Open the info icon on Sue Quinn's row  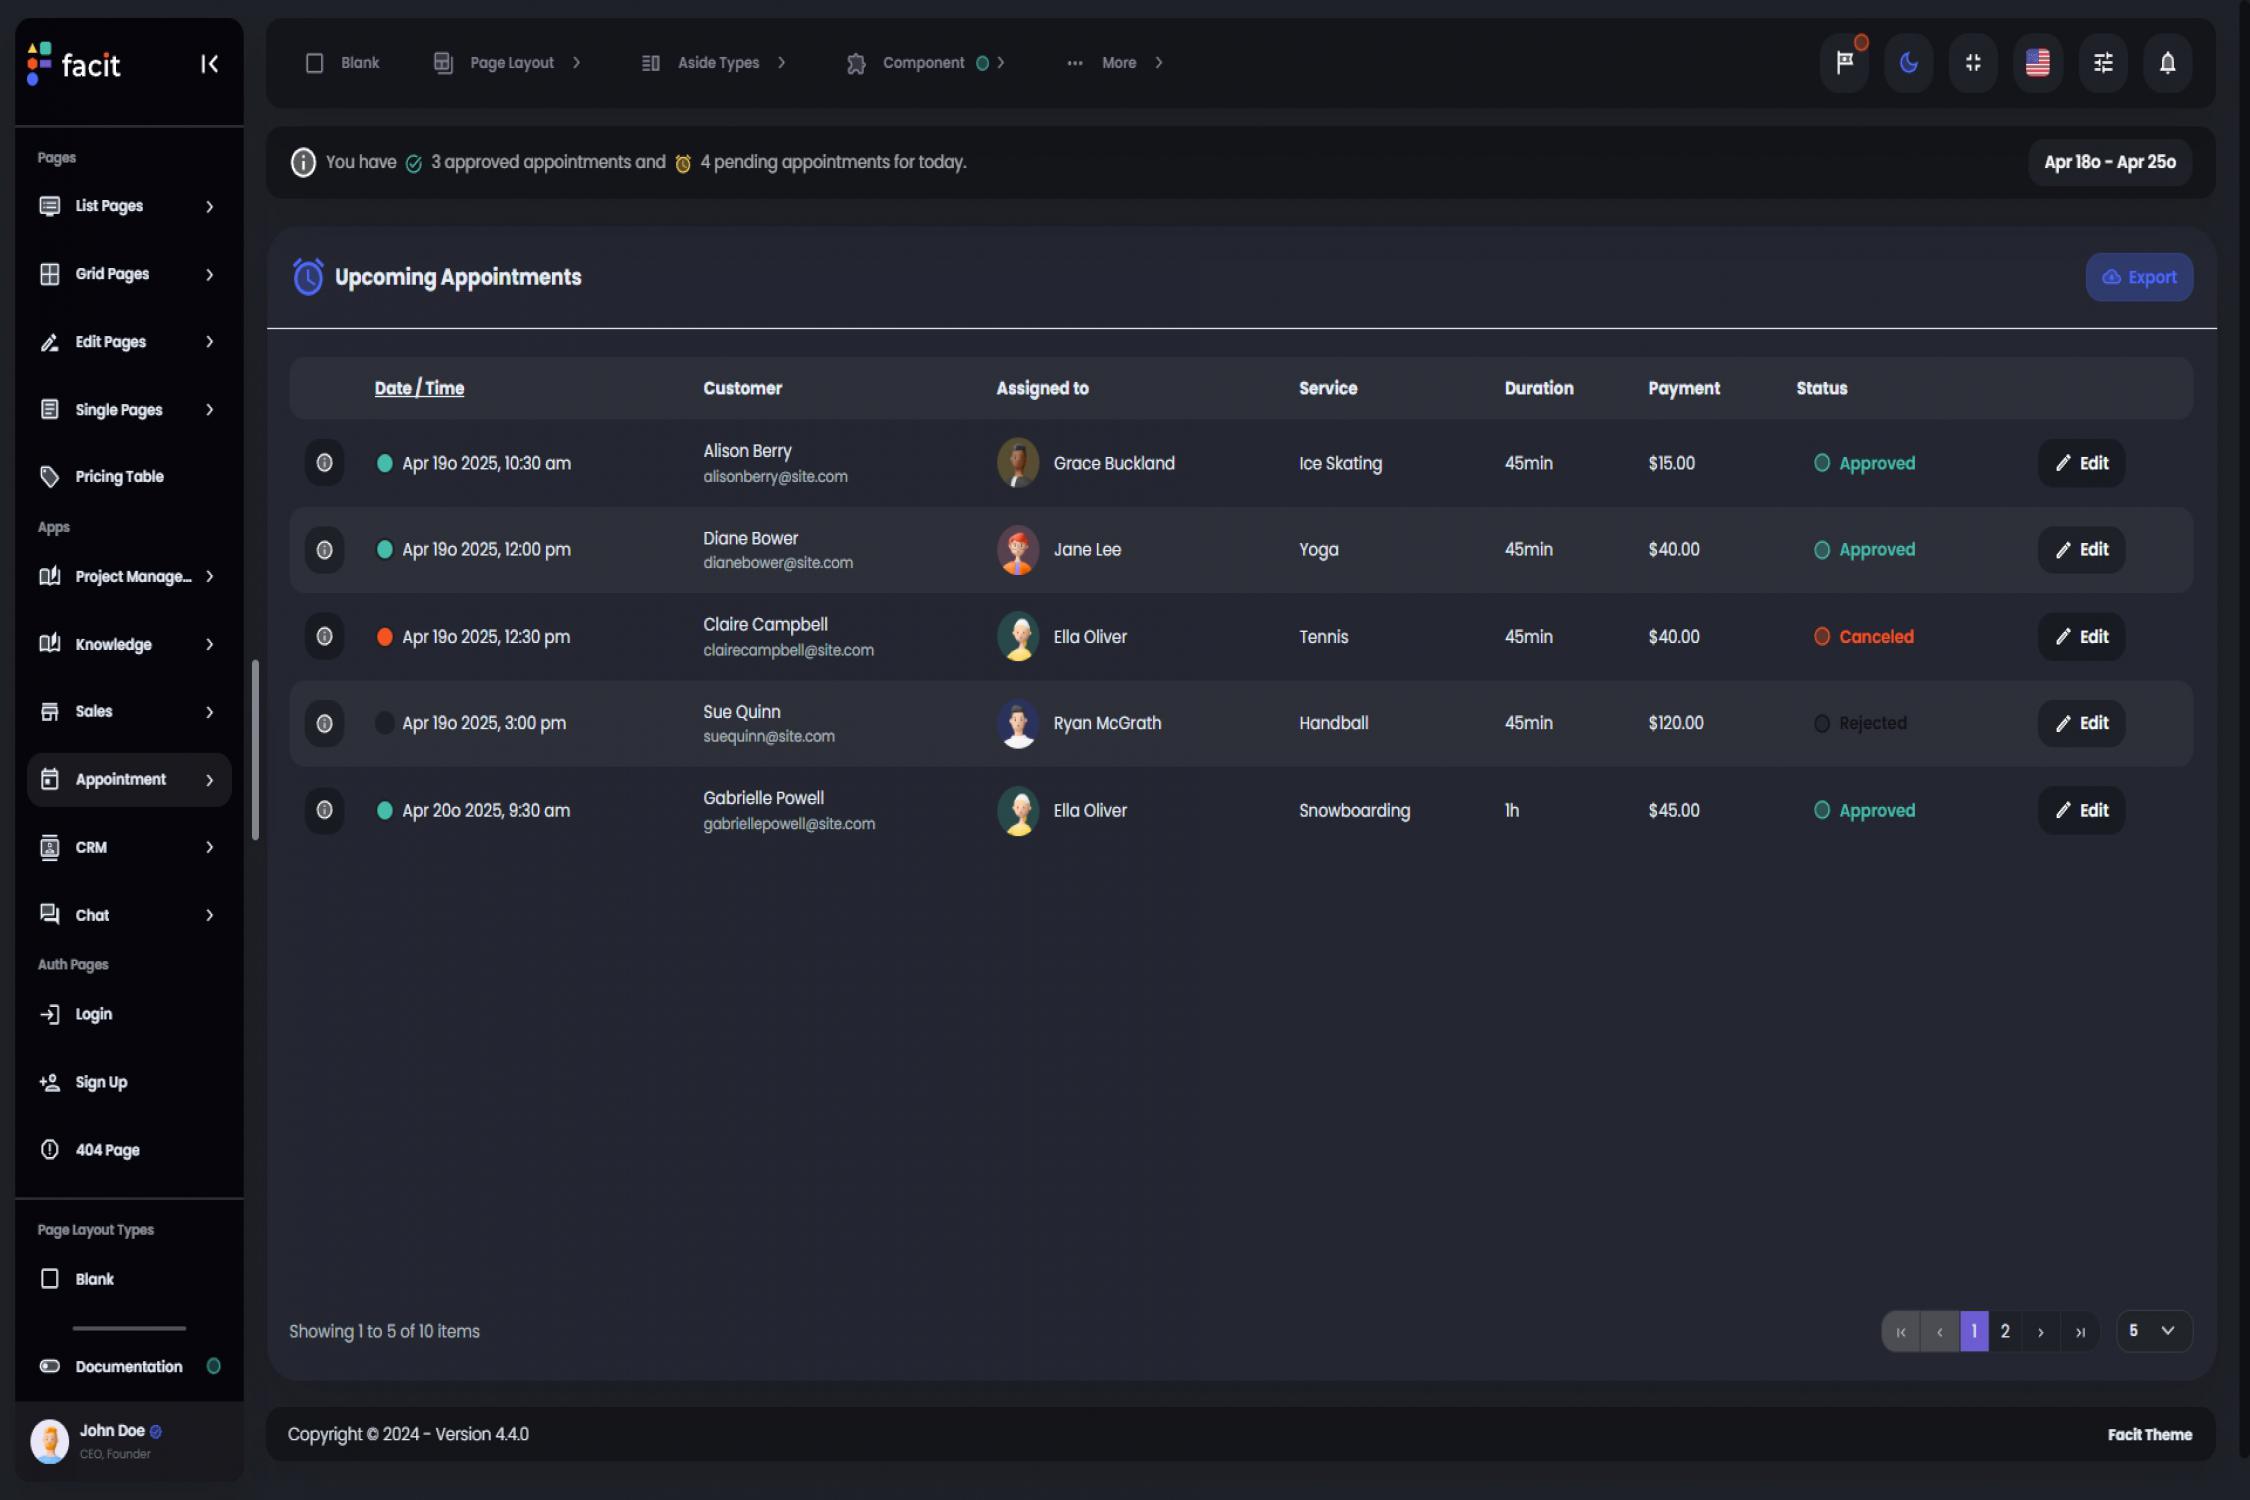pos(323,723)
